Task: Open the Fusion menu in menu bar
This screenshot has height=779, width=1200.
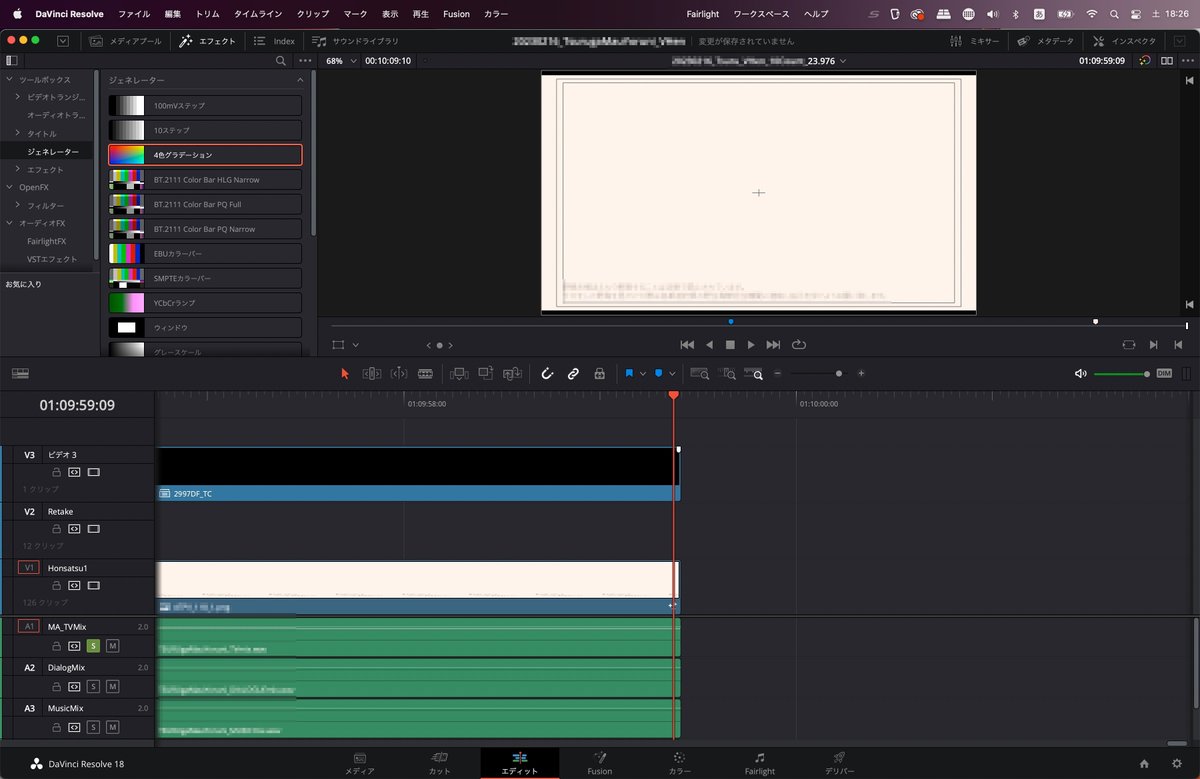Action: [x=456, y=14]
